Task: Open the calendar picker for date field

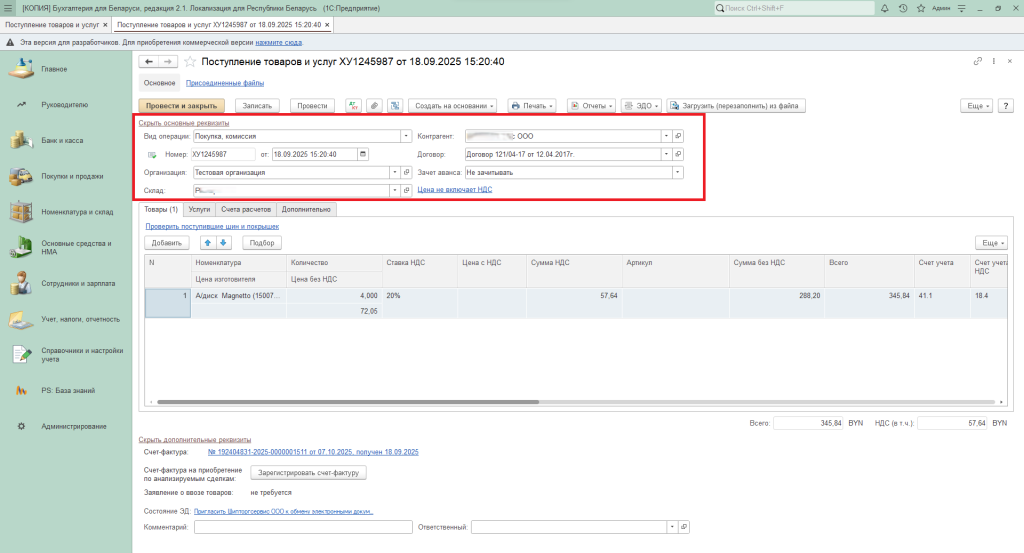Action: 362,154
